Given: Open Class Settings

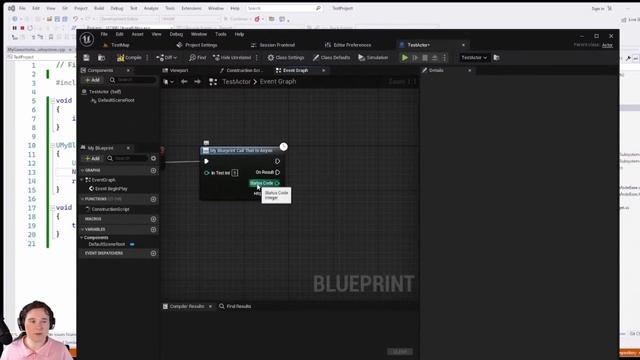Looking at the screenshot, I should tap(286, 58).
